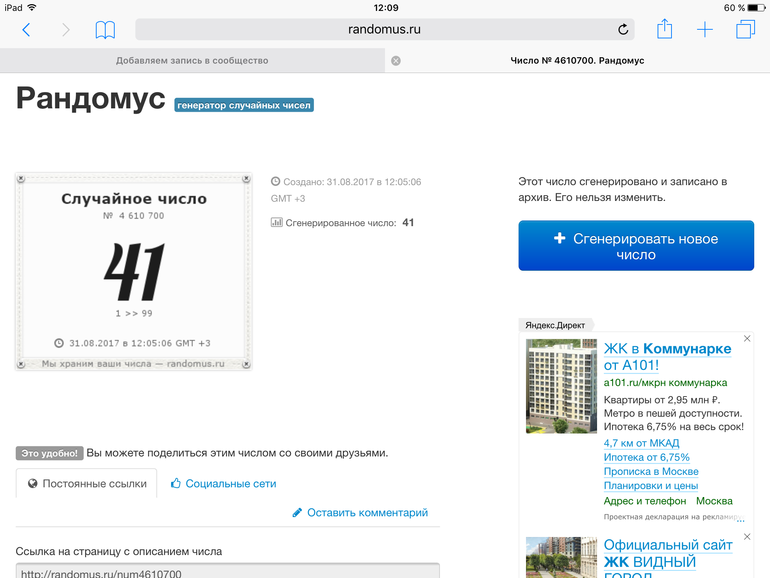Tap the Safari back arrow
This screenshot has height=578, width=770.
26,30
